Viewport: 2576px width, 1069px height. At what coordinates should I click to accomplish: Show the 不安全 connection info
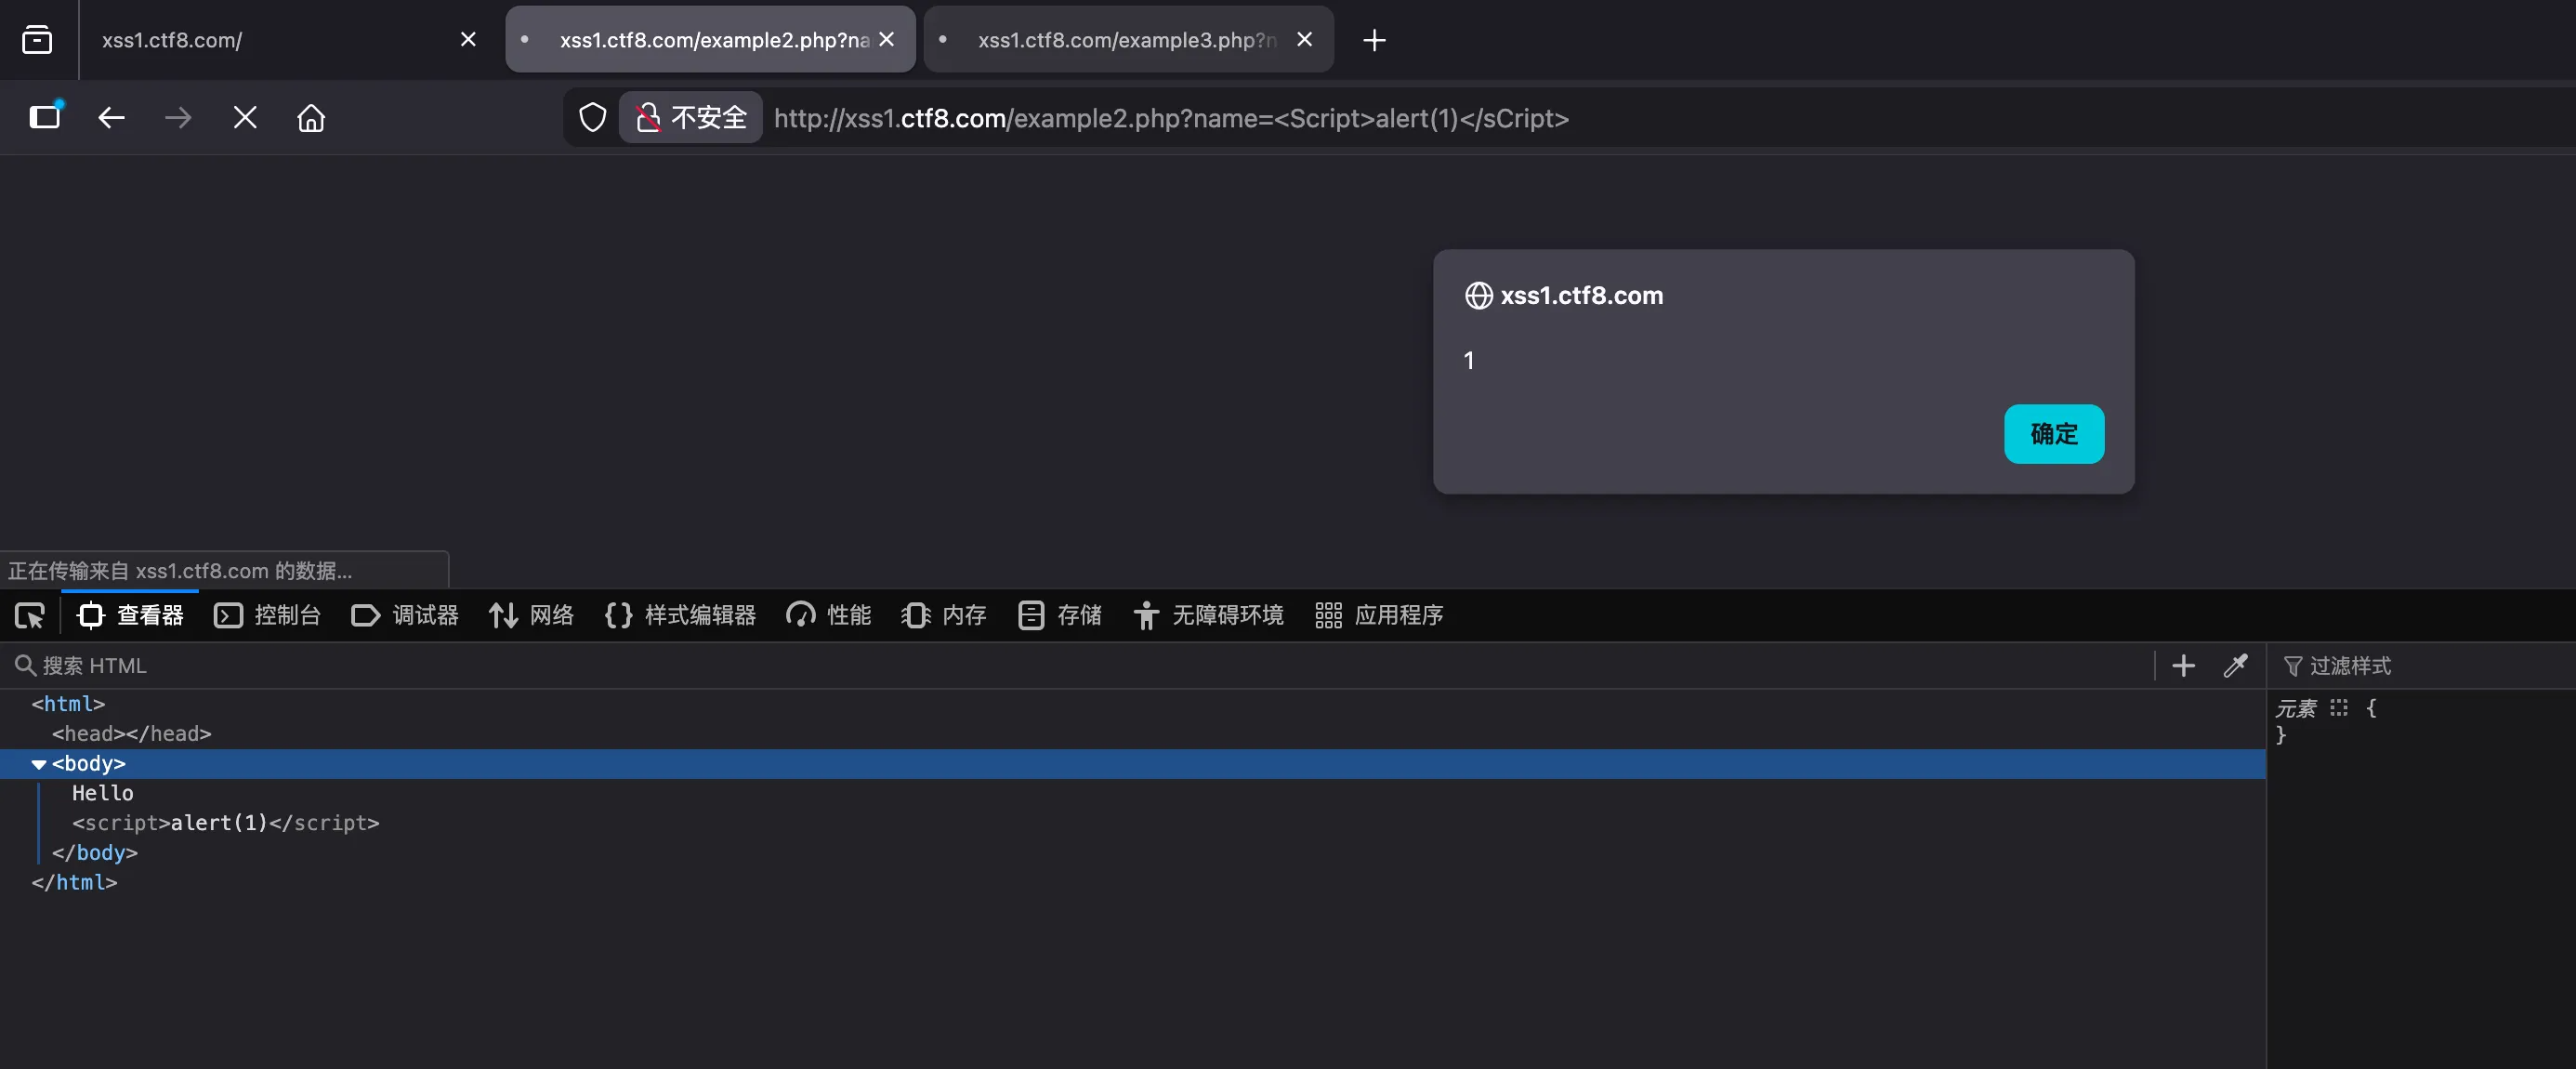click(691, 118)
